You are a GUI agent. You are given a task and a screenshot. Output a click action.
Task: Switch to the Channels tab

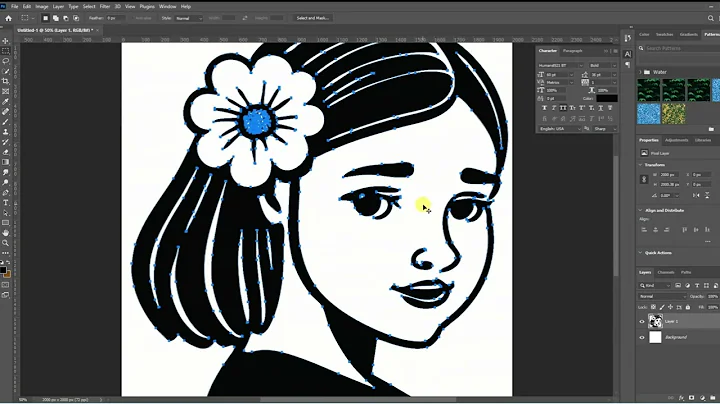(666, 273)
